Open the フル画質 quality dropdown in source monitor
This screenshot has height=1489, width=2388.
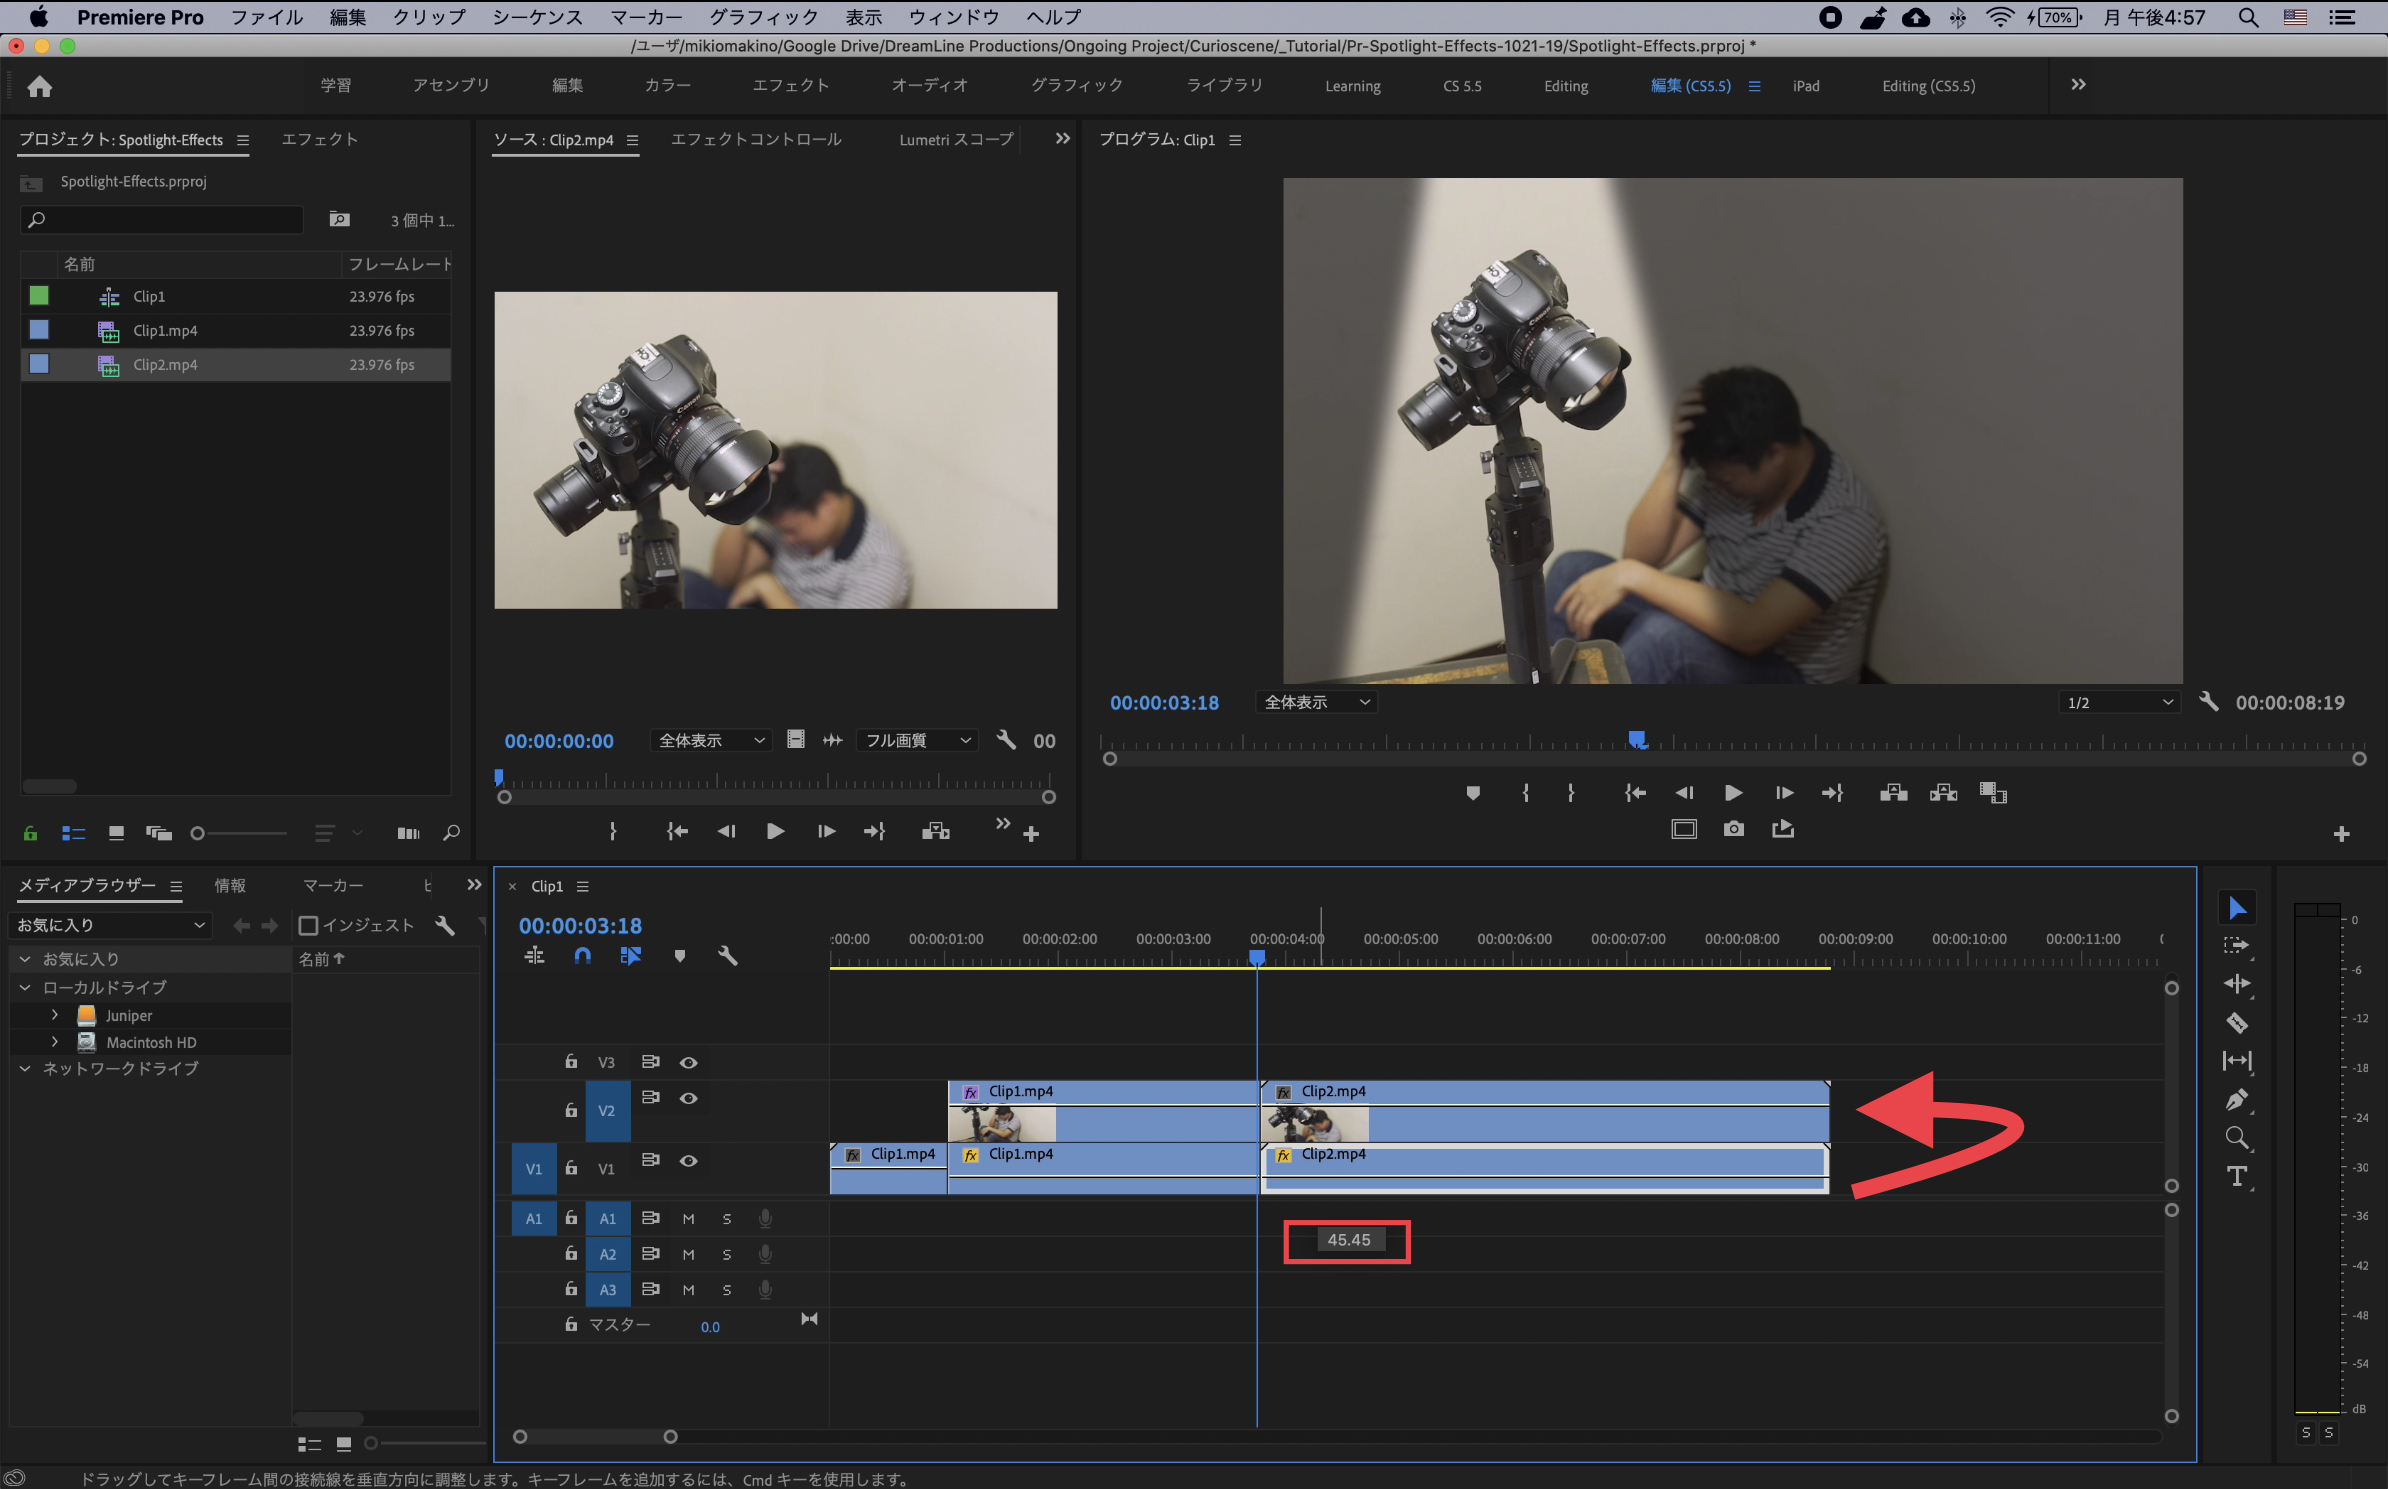click(916, 741)
